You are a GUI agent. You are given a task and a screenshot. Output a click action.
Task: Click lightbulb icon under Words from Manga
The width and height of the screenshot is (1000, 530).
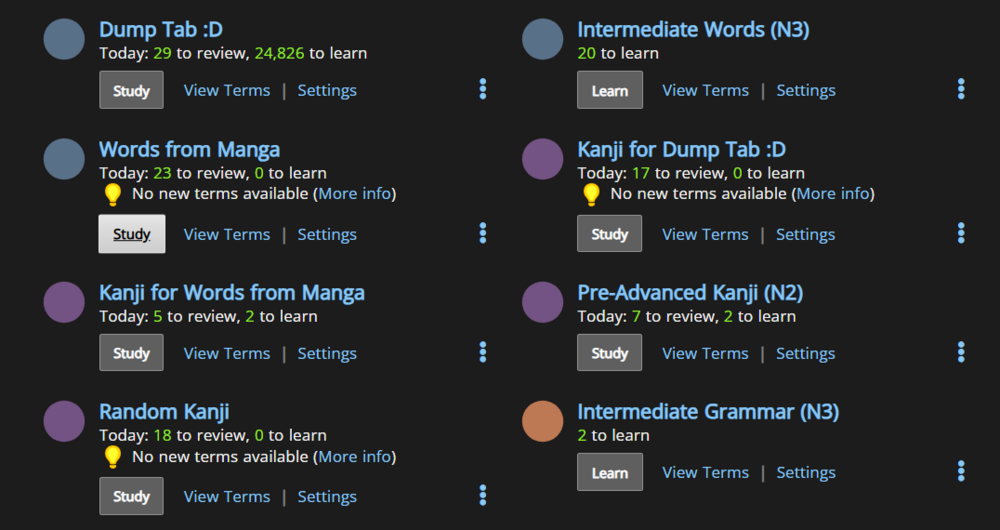coord(113,194)
